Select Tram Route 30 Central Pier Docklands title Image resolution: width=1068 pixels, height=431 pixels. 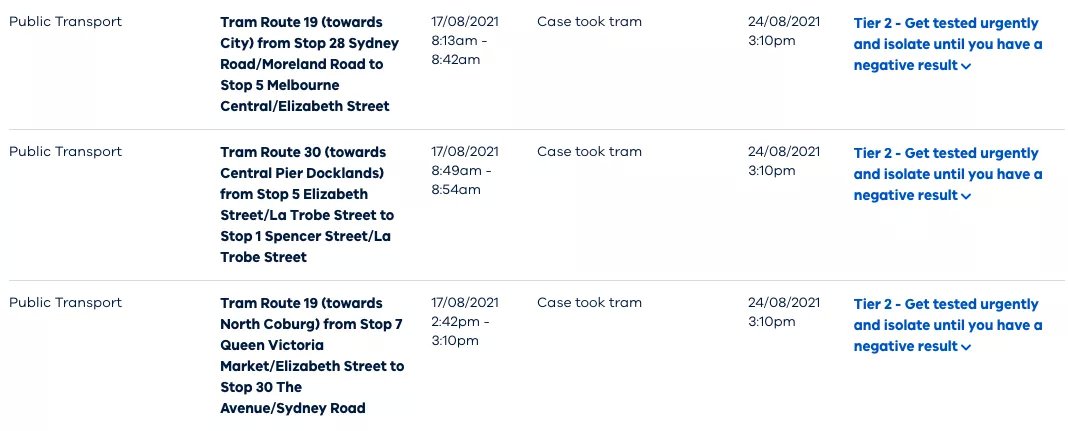tap(307, 204)
